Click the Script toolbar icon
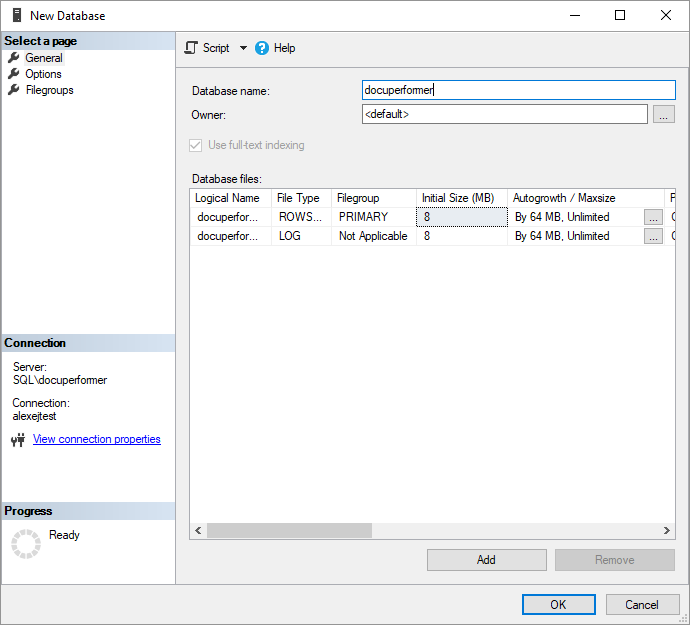Image resolution: width=690 pixels, height=625 pixels. click(192, 48)
